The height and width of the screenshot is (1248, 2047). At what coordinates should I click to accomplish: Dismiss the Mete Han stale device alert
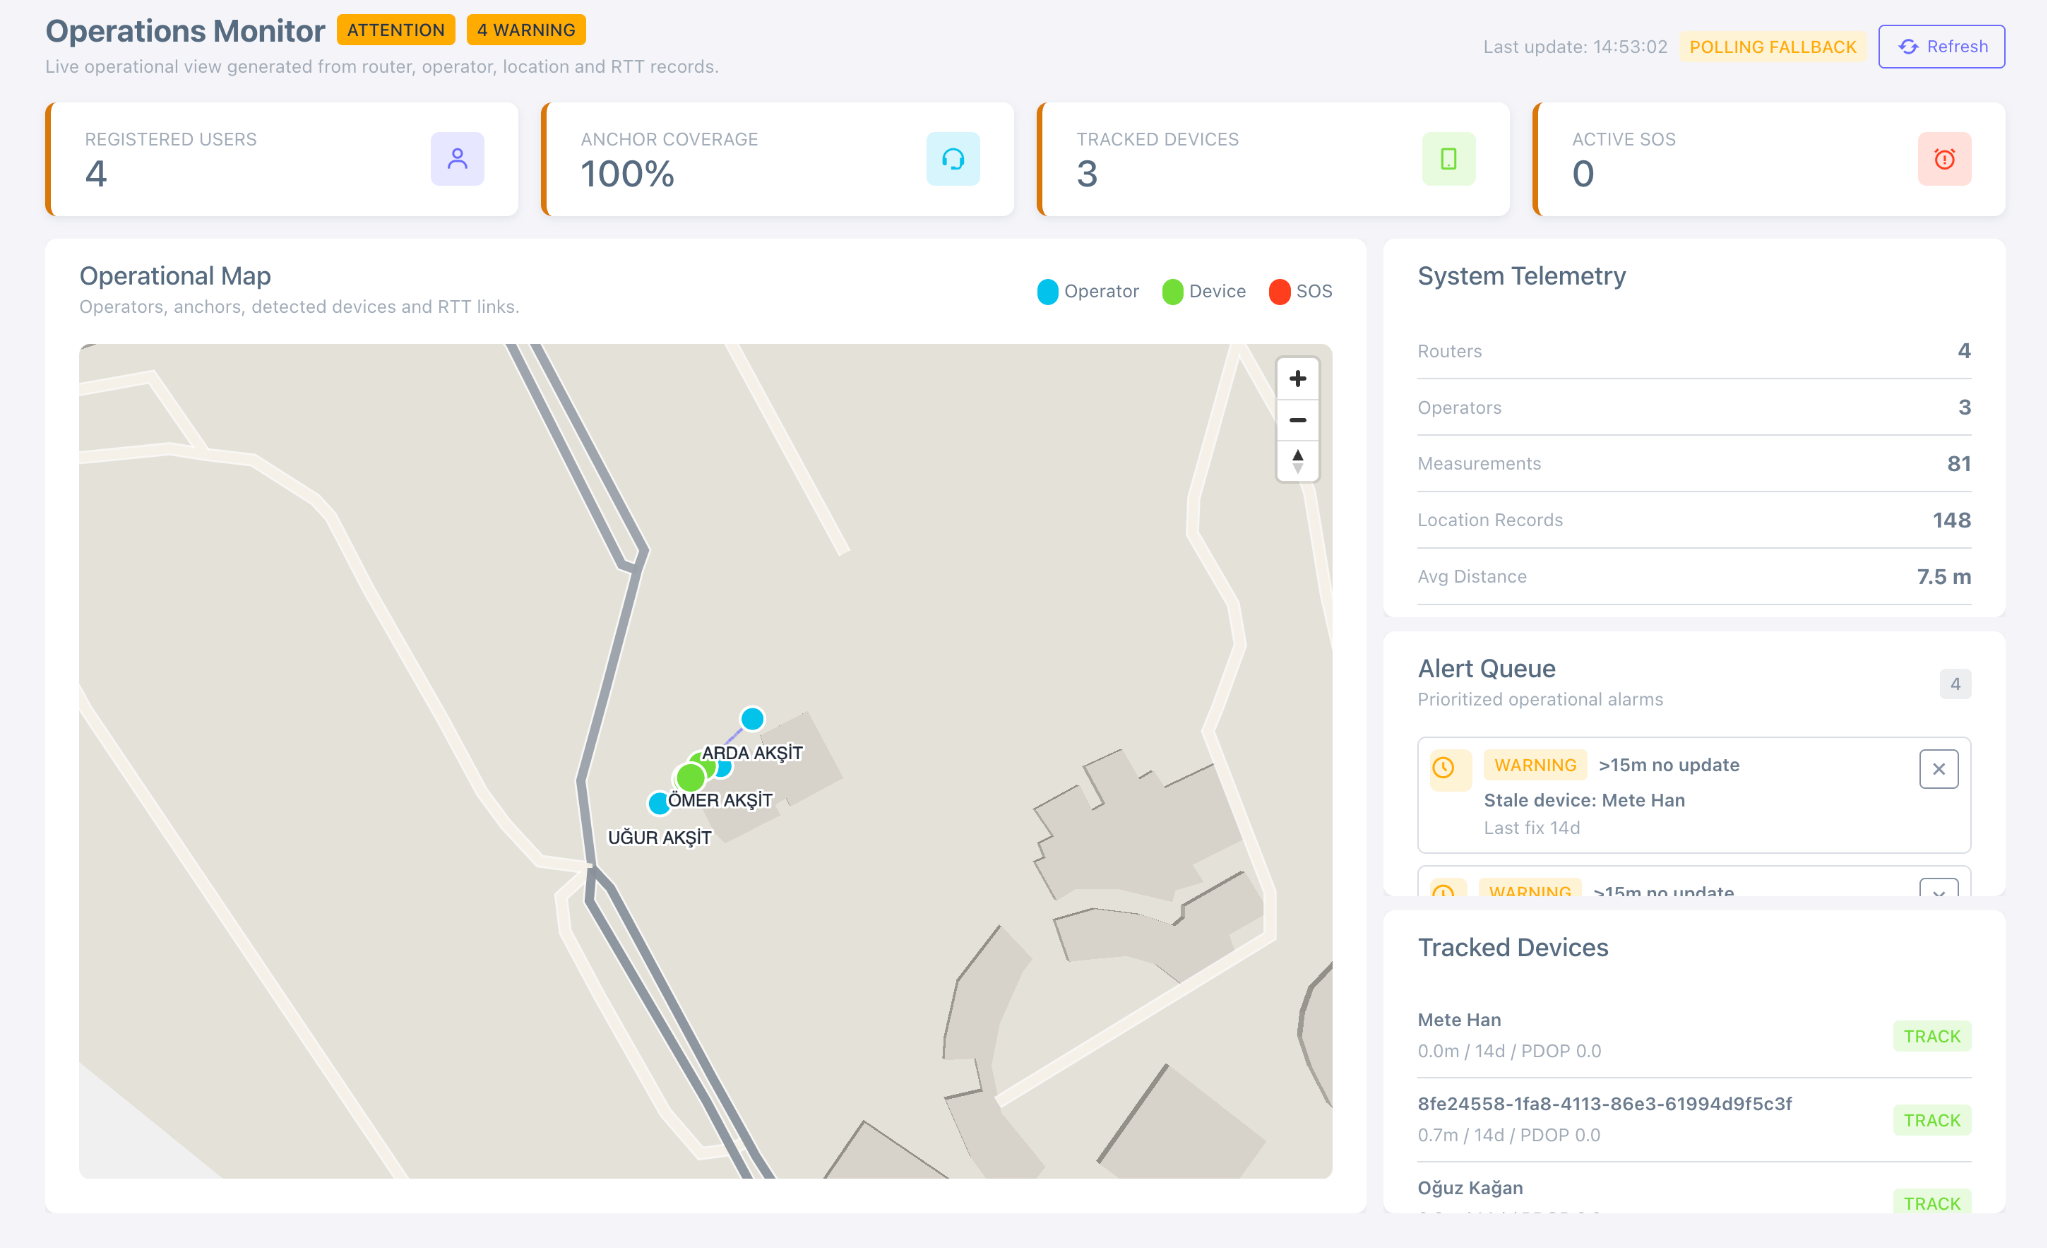1938,769
